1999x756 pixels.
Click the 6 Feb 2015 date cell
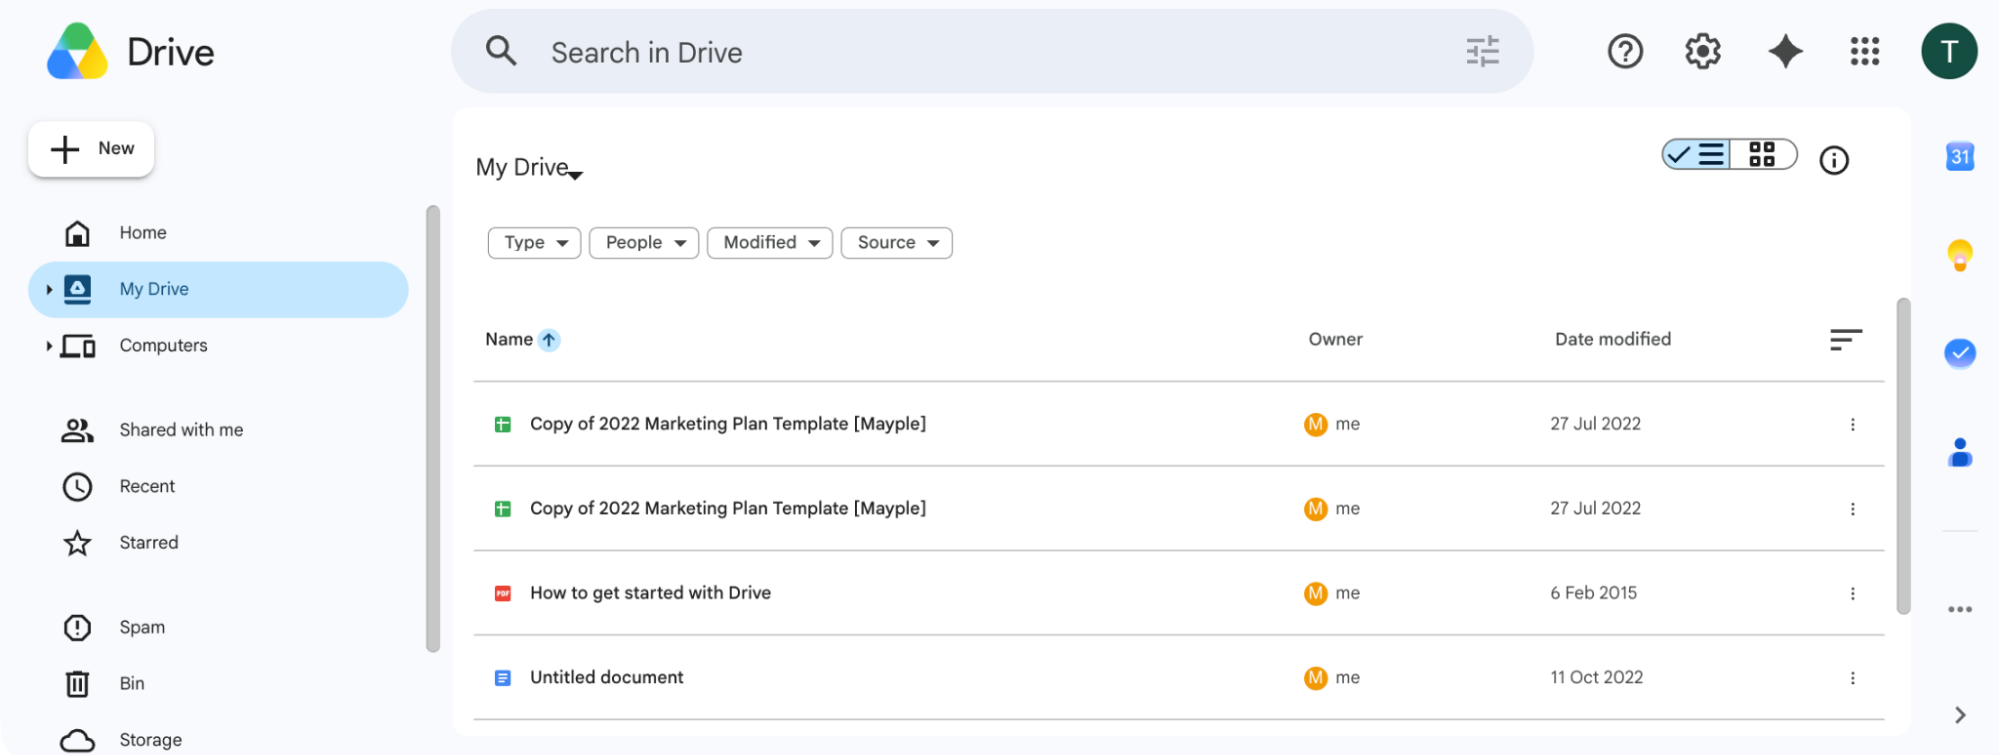1593,593
